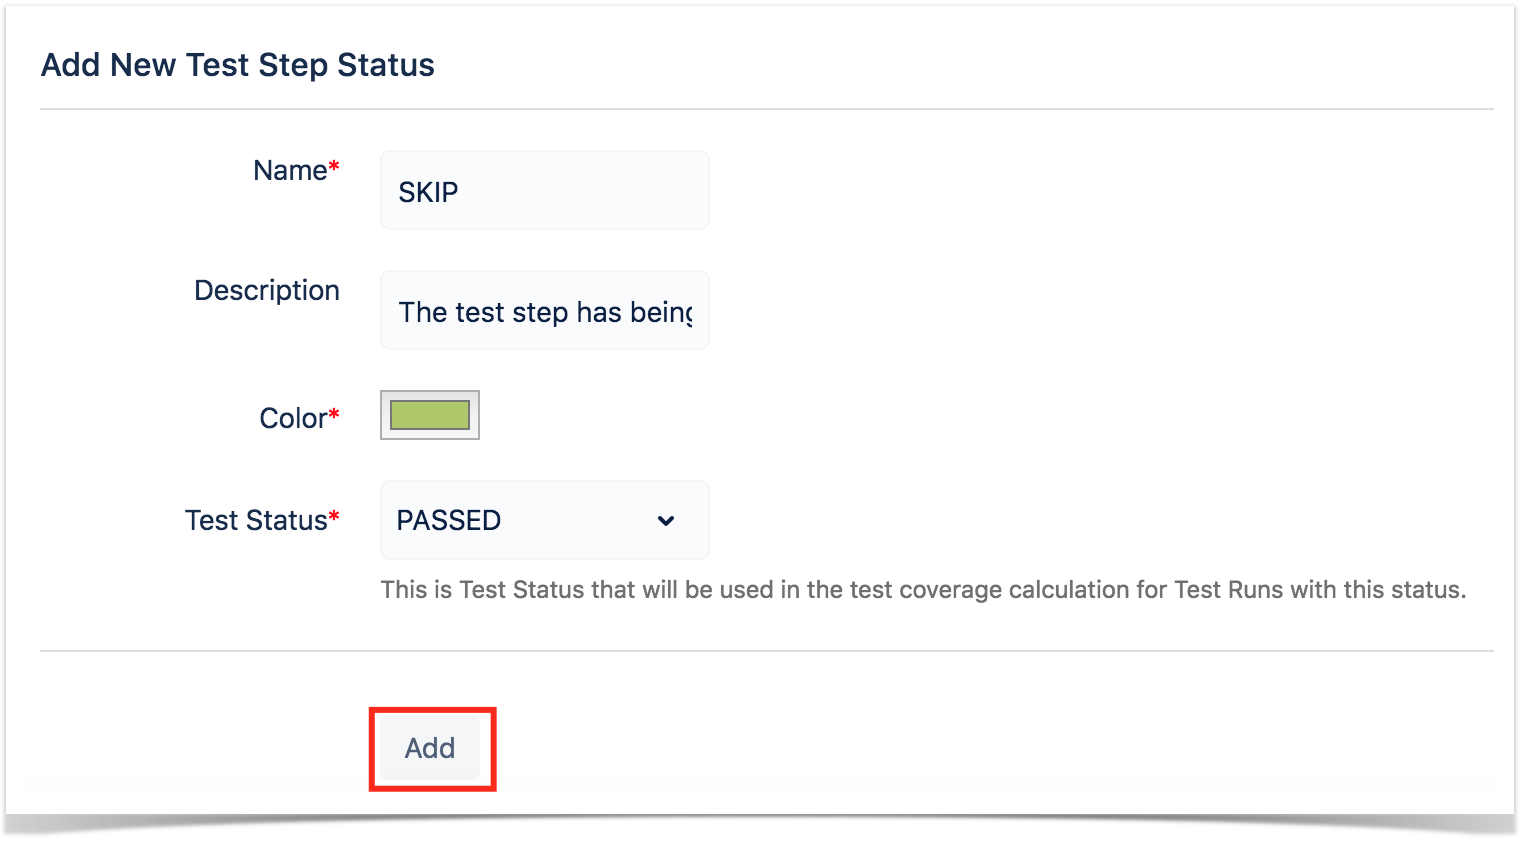Click the Add button
The width and height of the screenshot is (1528, 843).
point(430,748)
